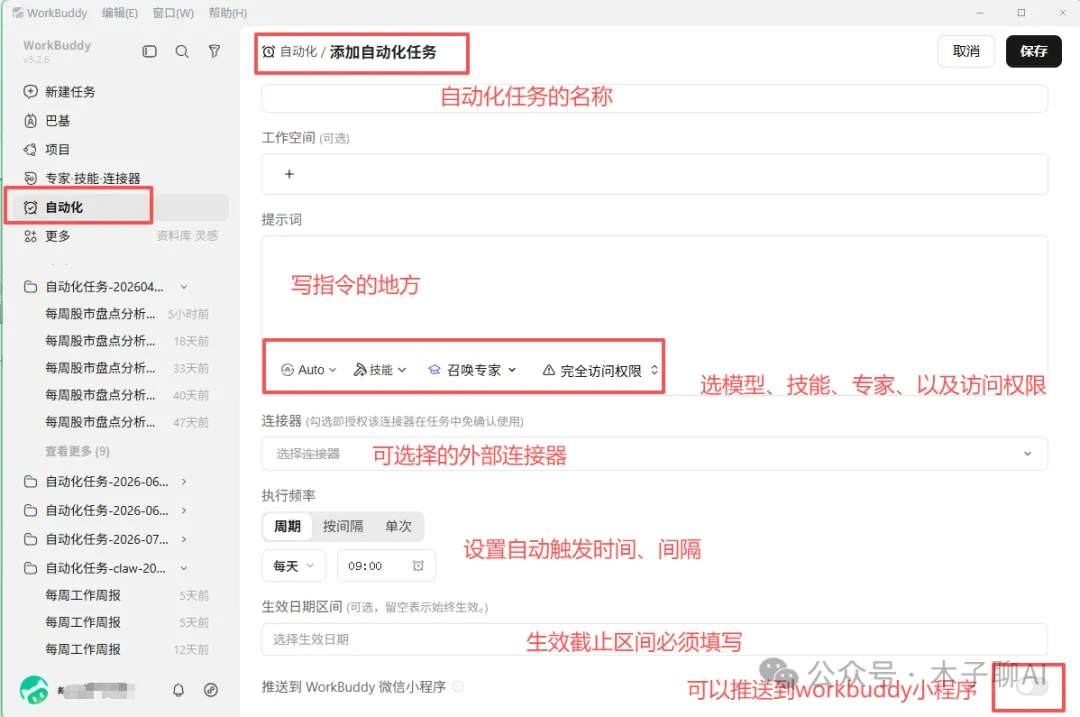Open the 召唤专家 dropdown

(x=472, y=370)
